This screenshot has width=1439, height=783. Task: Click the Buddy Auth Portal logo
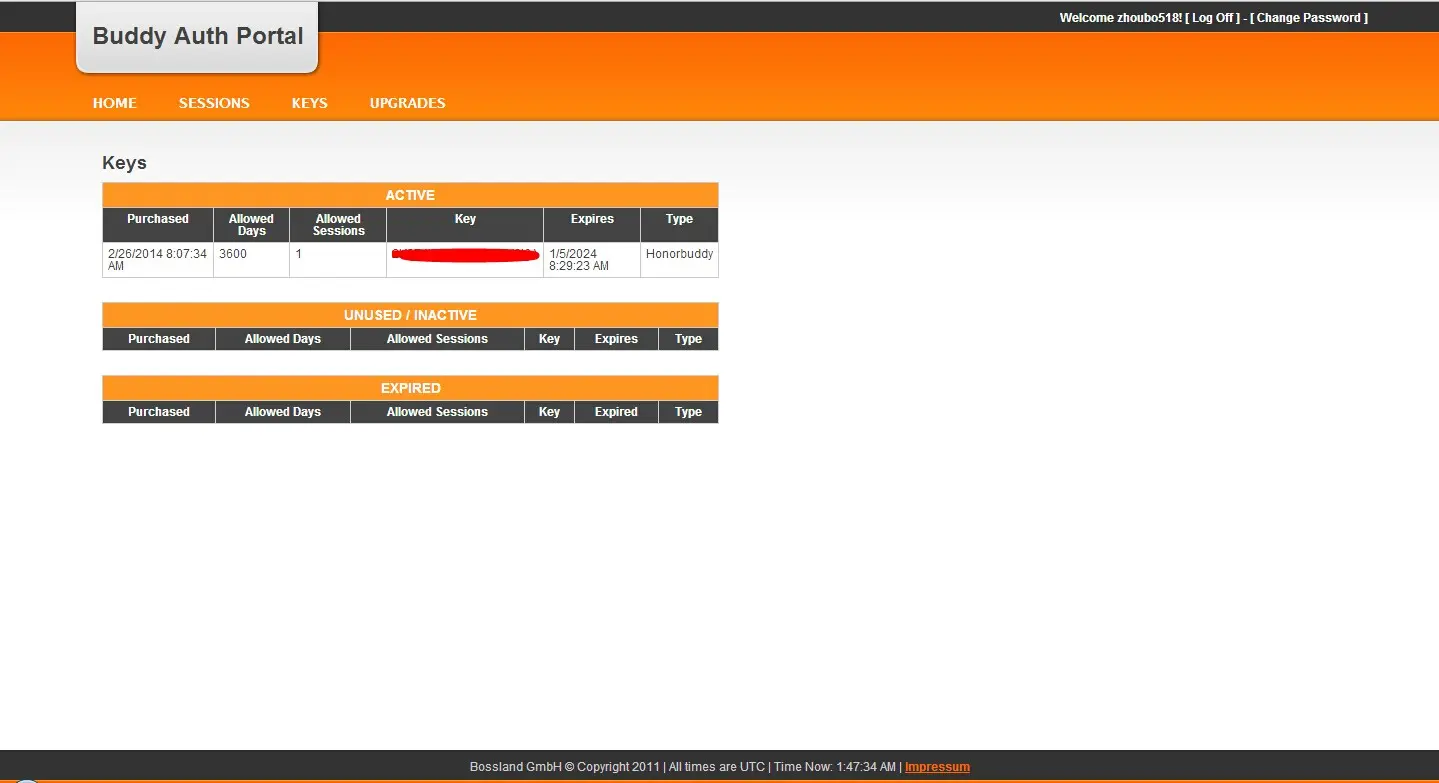197,37
